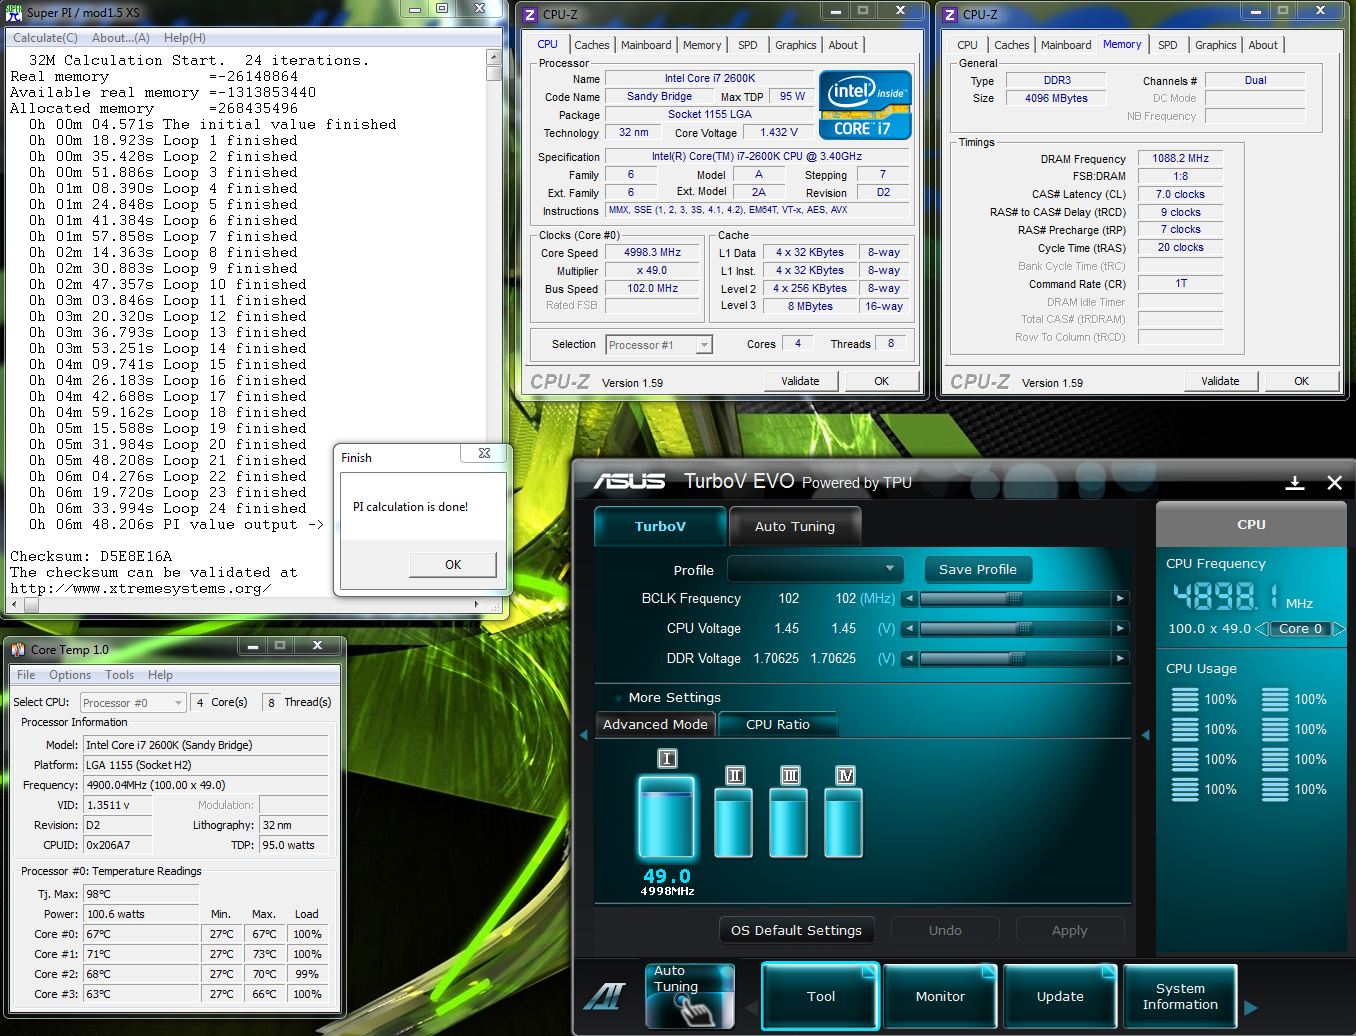Select CPU core I ratio bar
1356x1036 pixels.
(x=666, y=817)
